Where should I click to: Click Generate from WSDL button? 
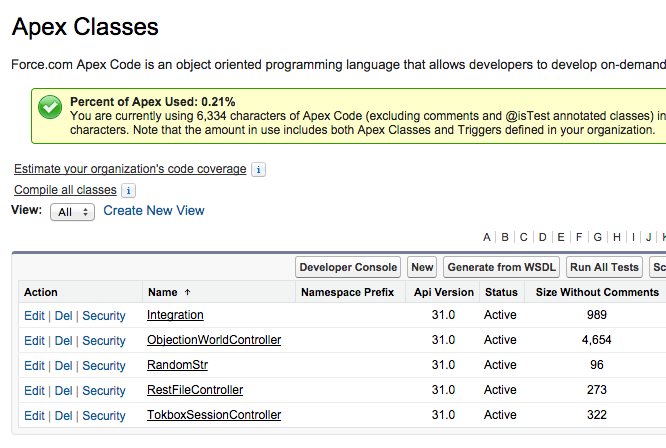pyautogui.click(x=500, y=267)
